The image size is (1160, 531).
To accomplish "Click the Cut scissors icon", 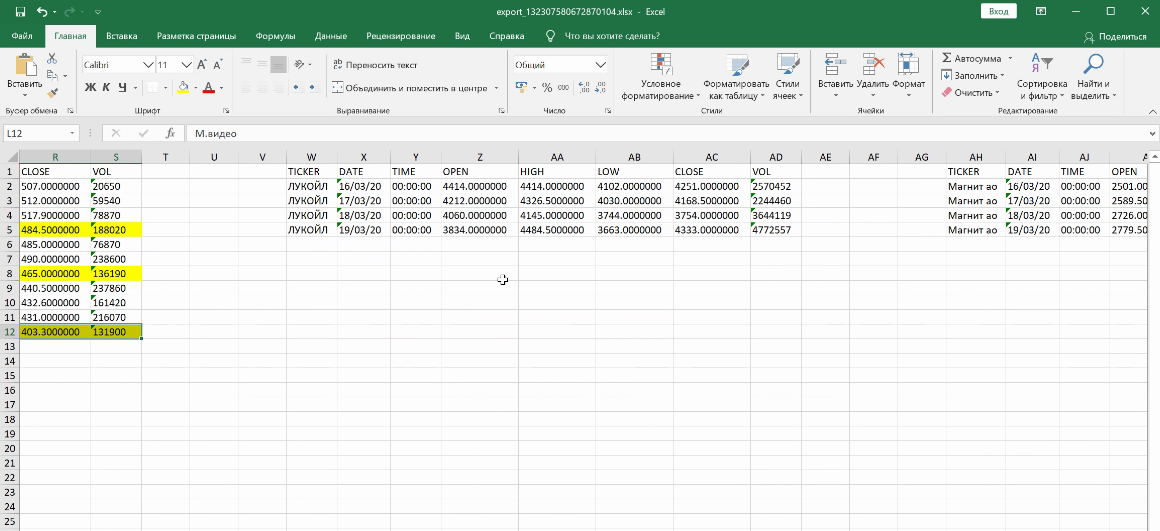I will point(53,60).
